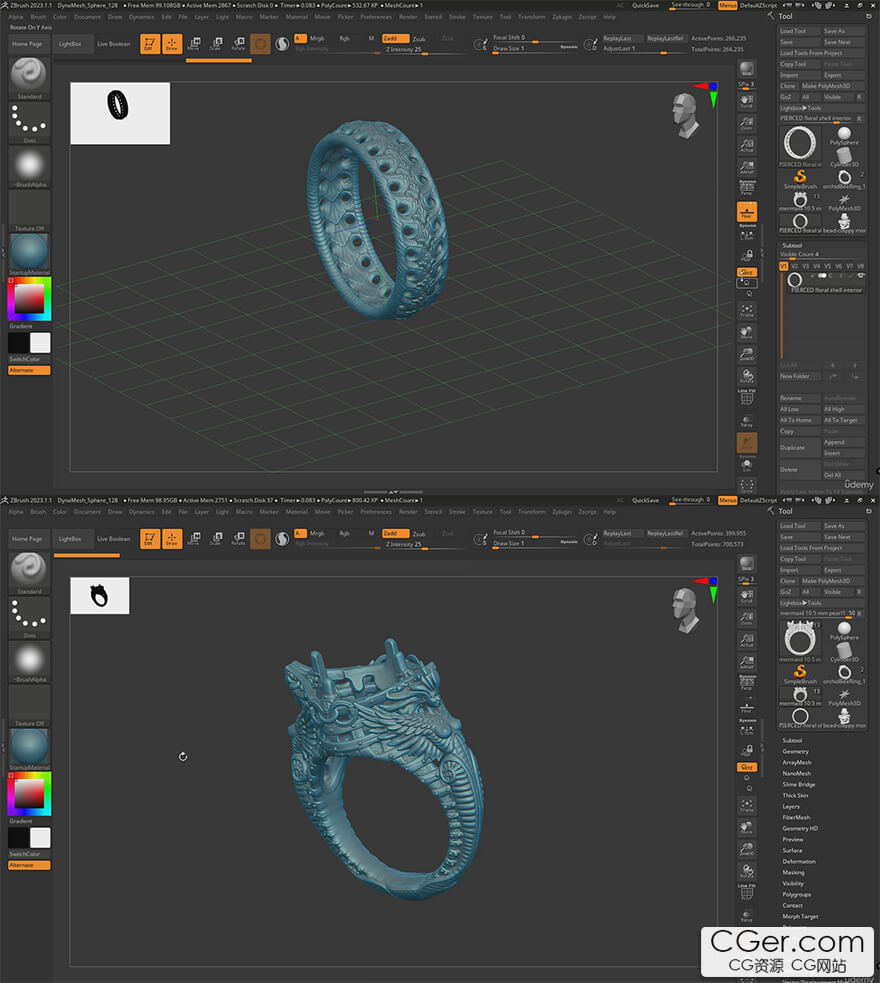
Task: Click the BPR render icon in top window
Action: click(746, 69)
